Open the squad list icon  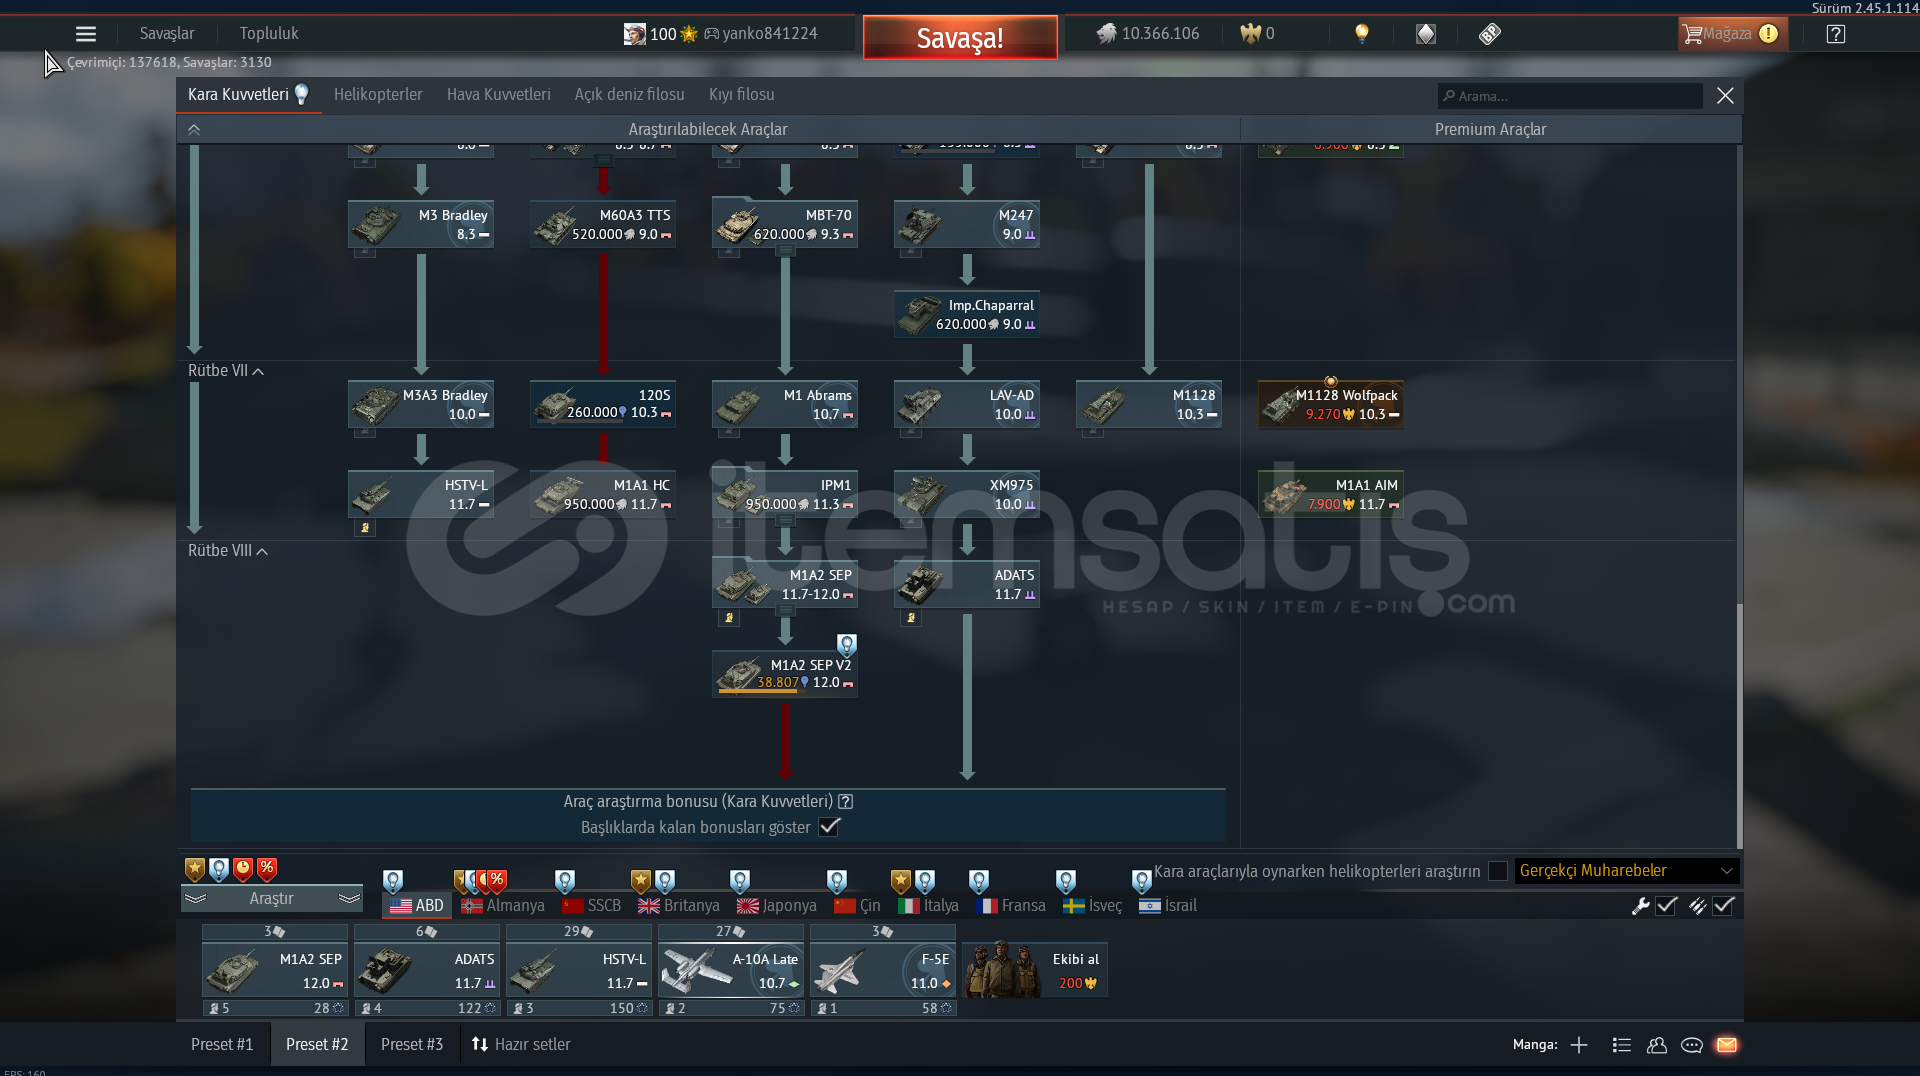(1622, 1045)
